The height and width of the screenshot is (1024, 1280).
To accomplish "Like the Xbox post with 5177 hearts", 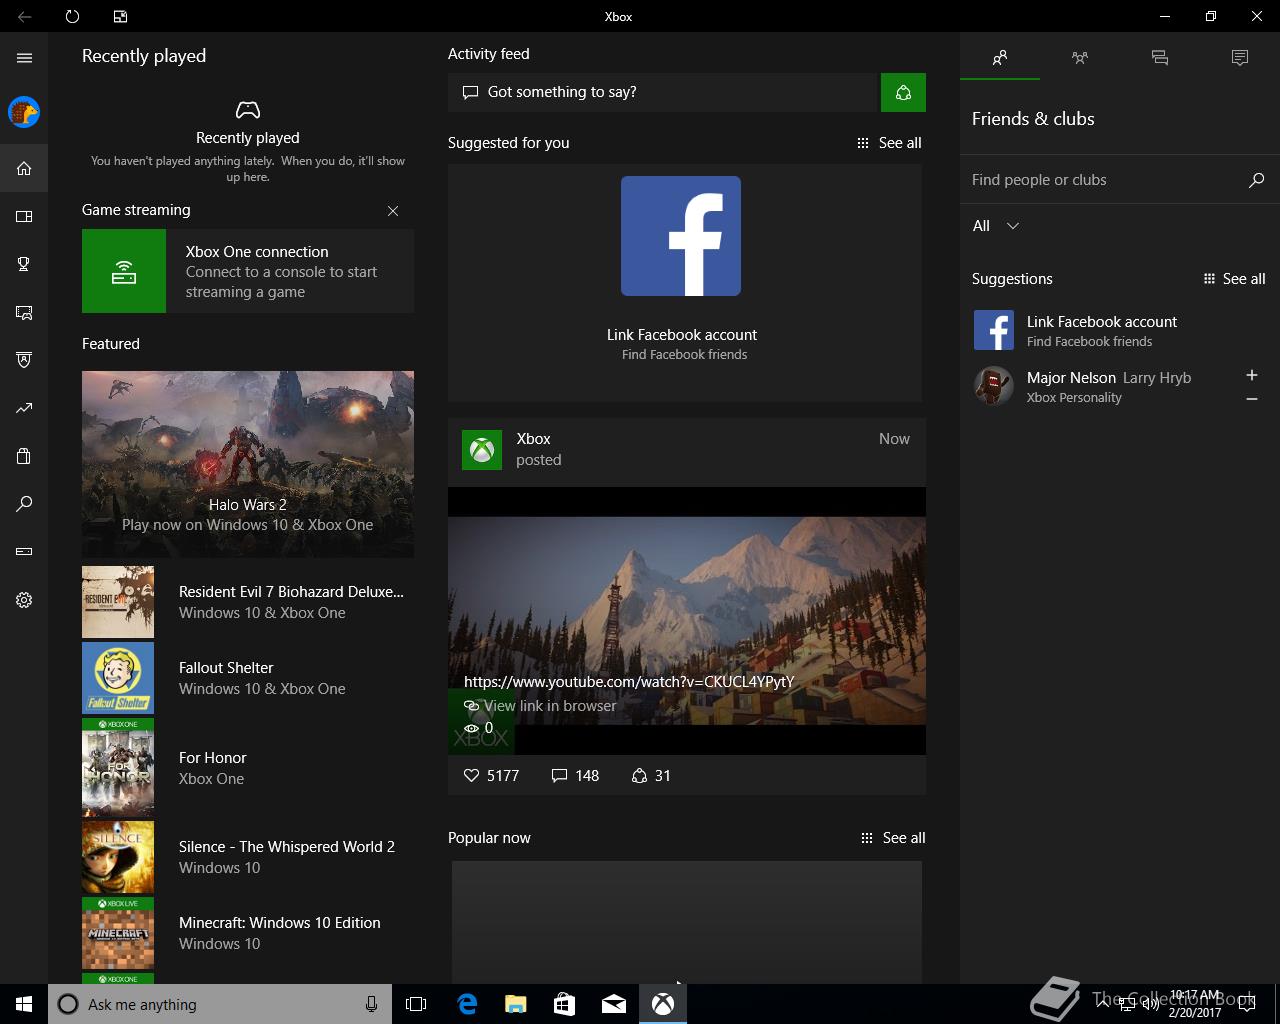I will point(491,775).
